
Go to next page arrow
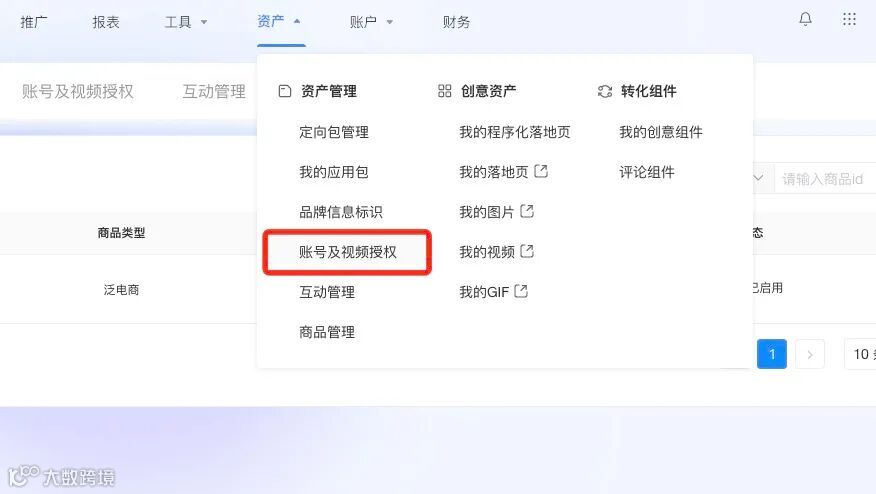[810, 354]
